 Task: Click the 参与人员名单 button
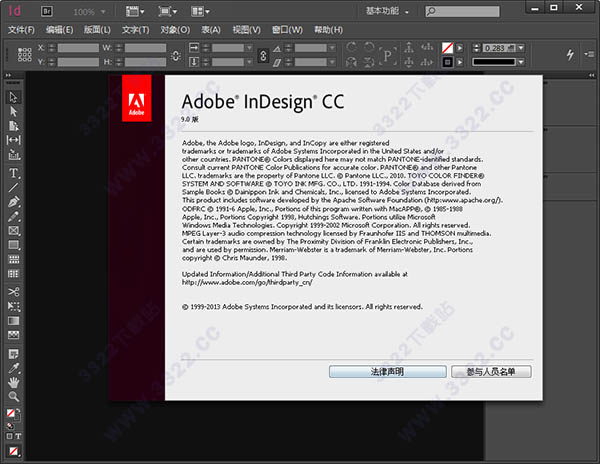point(491,371)
